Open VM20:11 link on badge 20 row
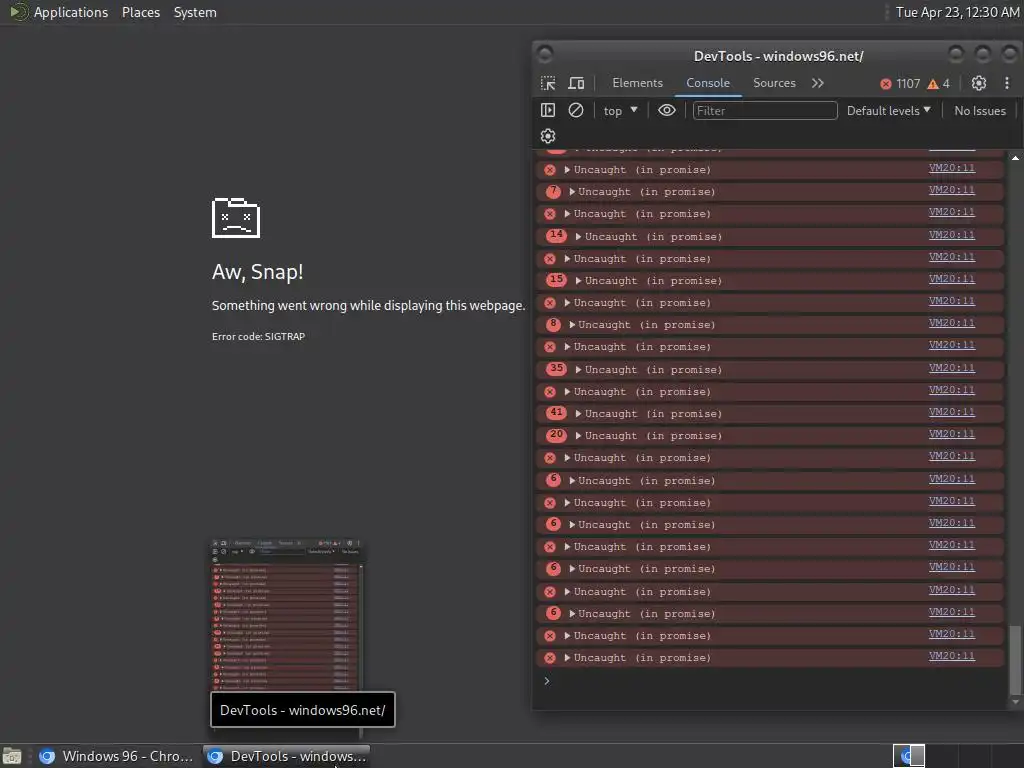Viewport: 1024px width, 768px height. click(x=952, y=434)
